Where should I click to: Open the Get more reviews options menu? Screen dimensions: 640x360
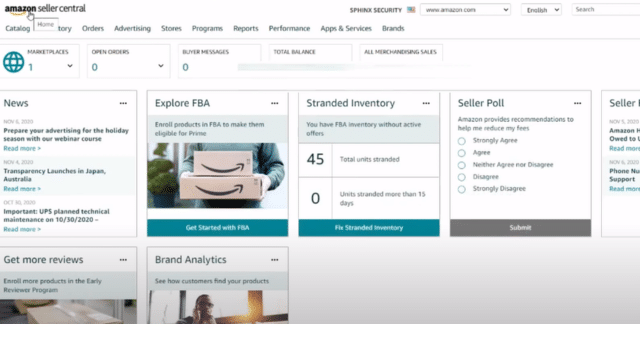point(123,260)
